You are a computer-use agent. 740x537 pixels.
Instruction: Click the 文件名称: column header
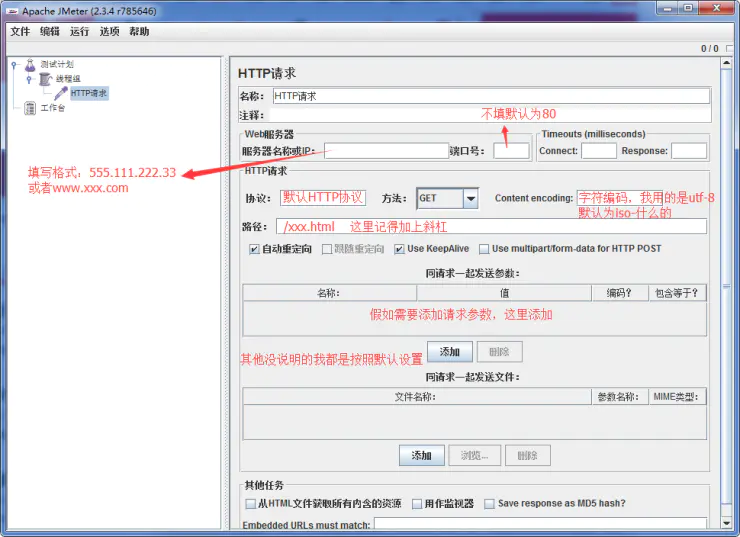[417, 397]
